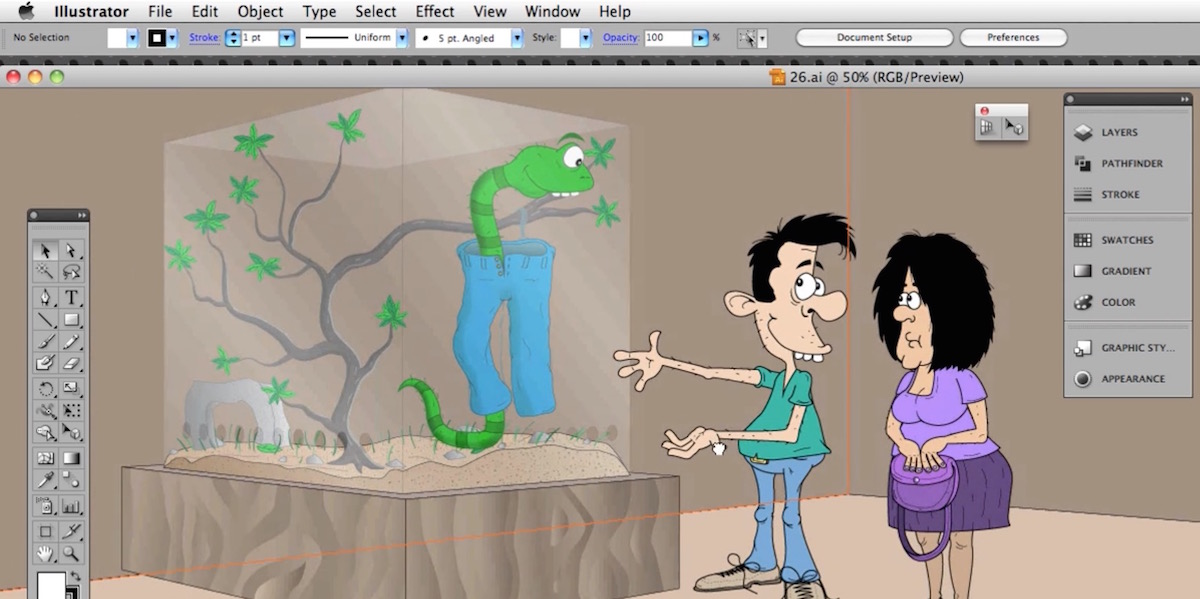
Task: Select the Magic Wand tool
Action: pyautogui.click(x=45, y=272)
